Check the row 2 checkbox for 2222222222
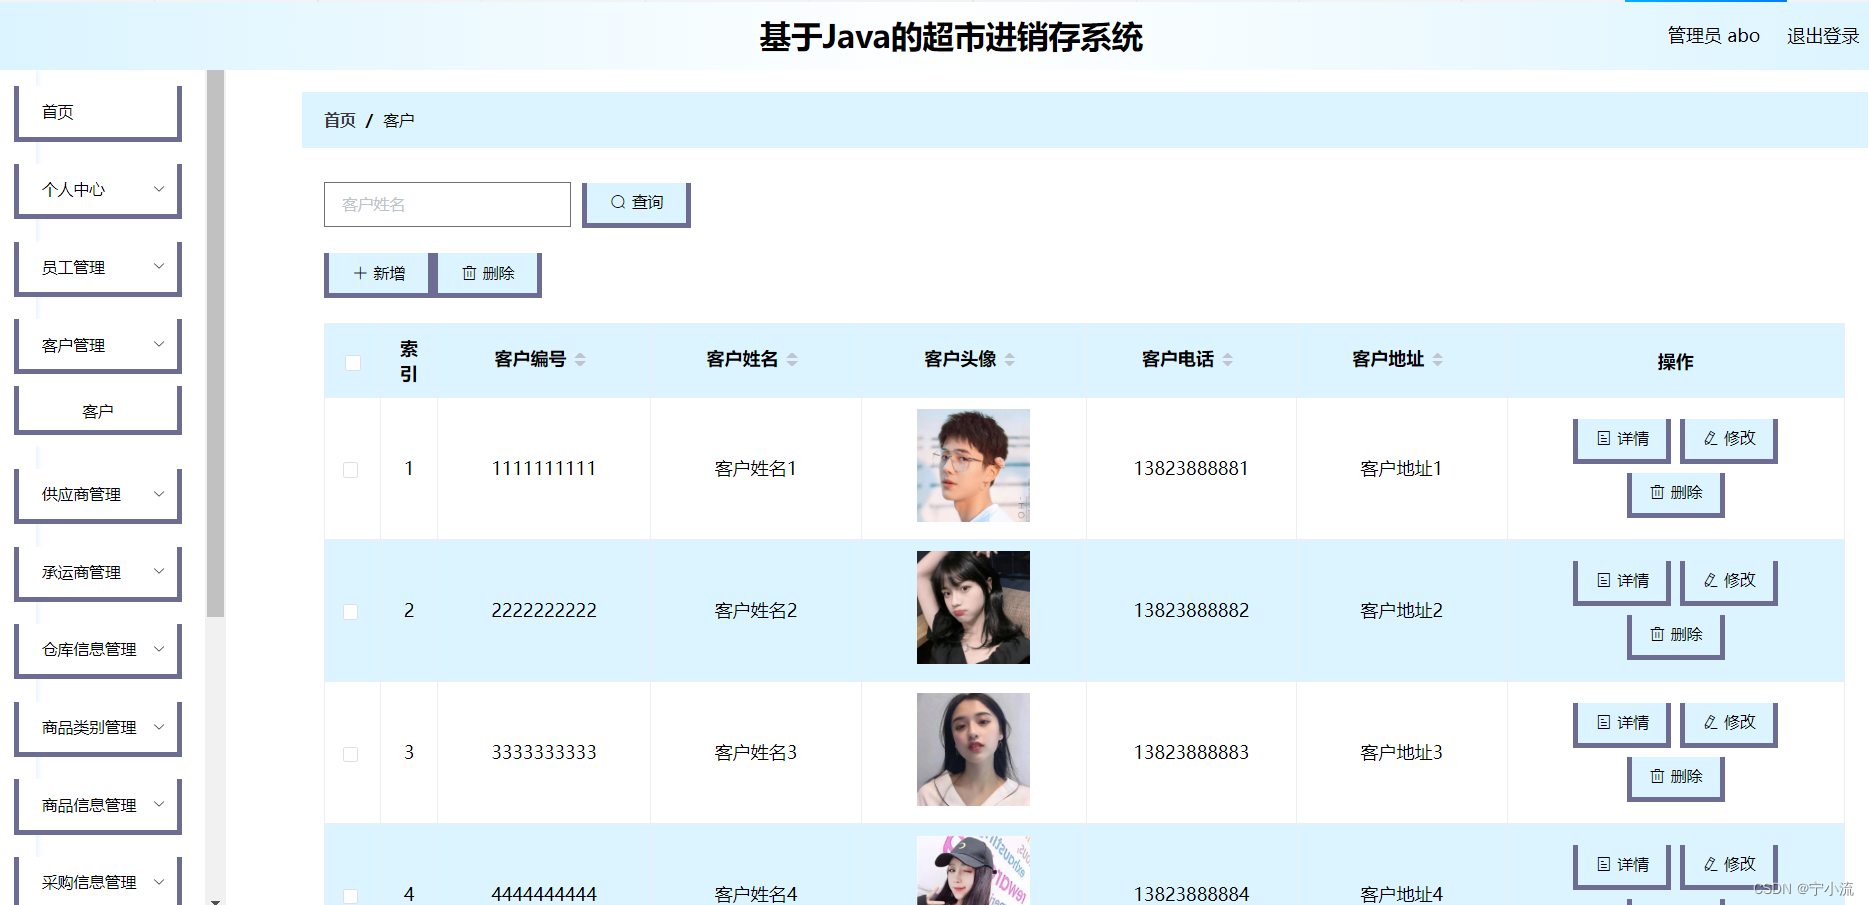The image size is (1869, 905). [351, 612]
